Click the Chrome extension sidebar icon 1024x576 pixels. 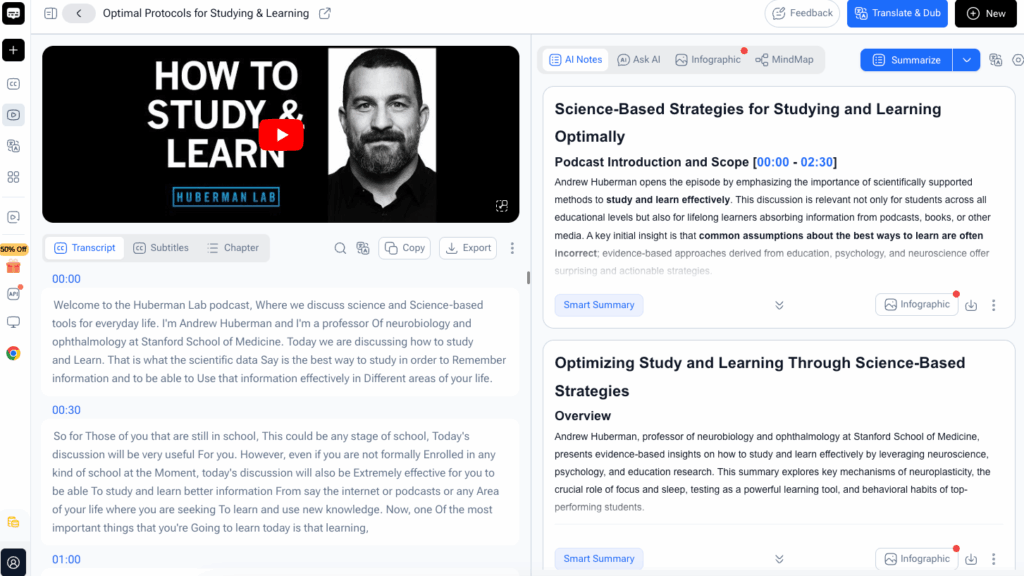coord(13,353)
